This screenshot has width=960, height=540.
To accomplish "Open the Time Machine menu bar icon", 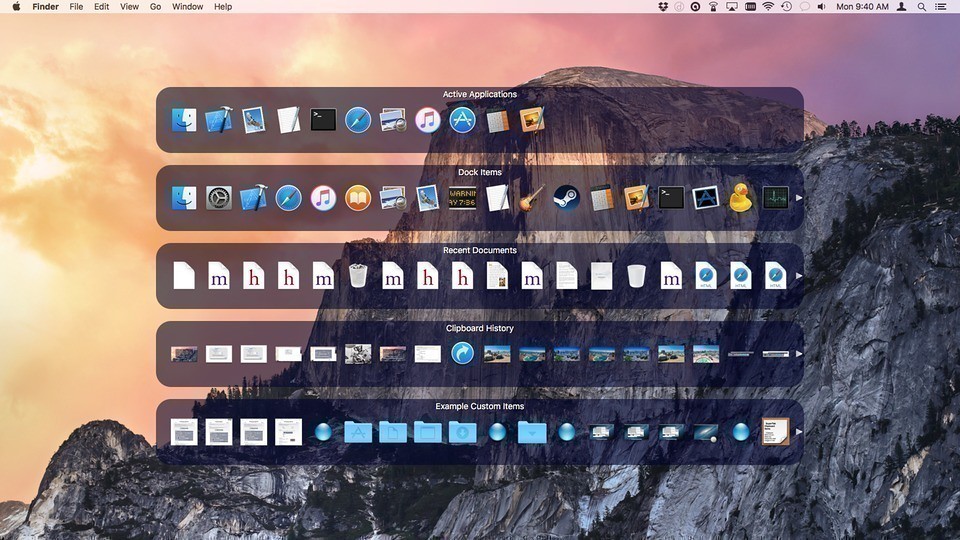I will (x=787, y=7).
